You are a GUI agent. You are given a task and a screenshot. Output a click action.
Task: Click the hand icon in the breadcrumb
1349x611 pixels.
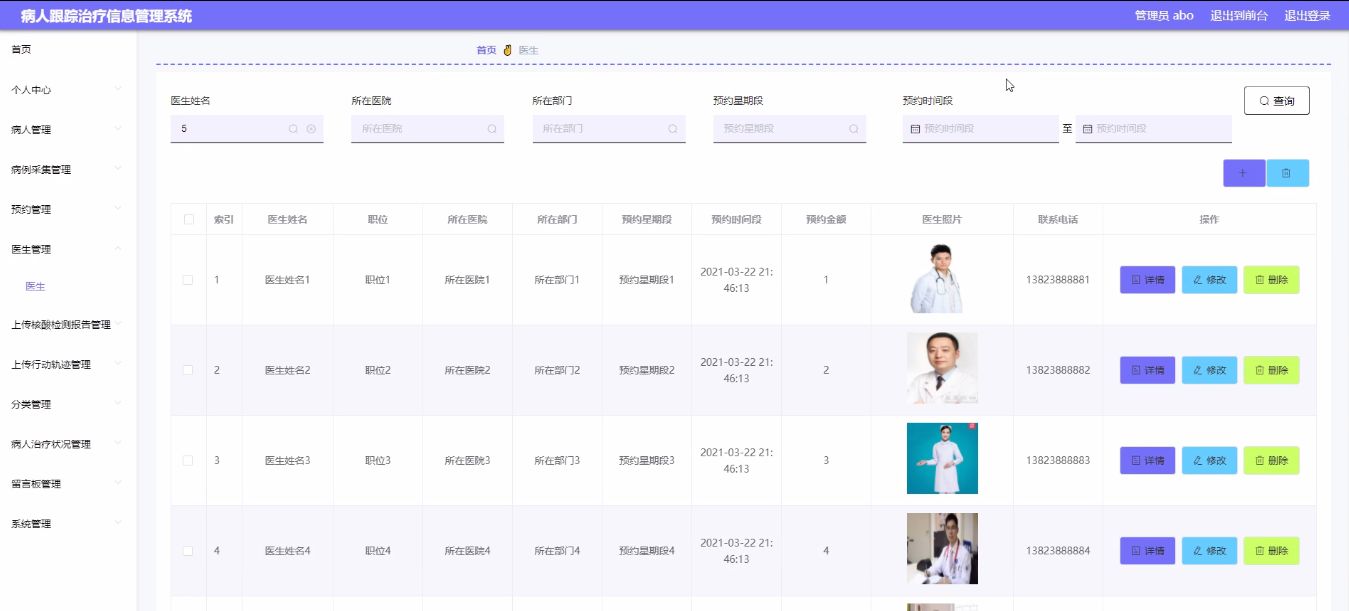pos(507,50)
